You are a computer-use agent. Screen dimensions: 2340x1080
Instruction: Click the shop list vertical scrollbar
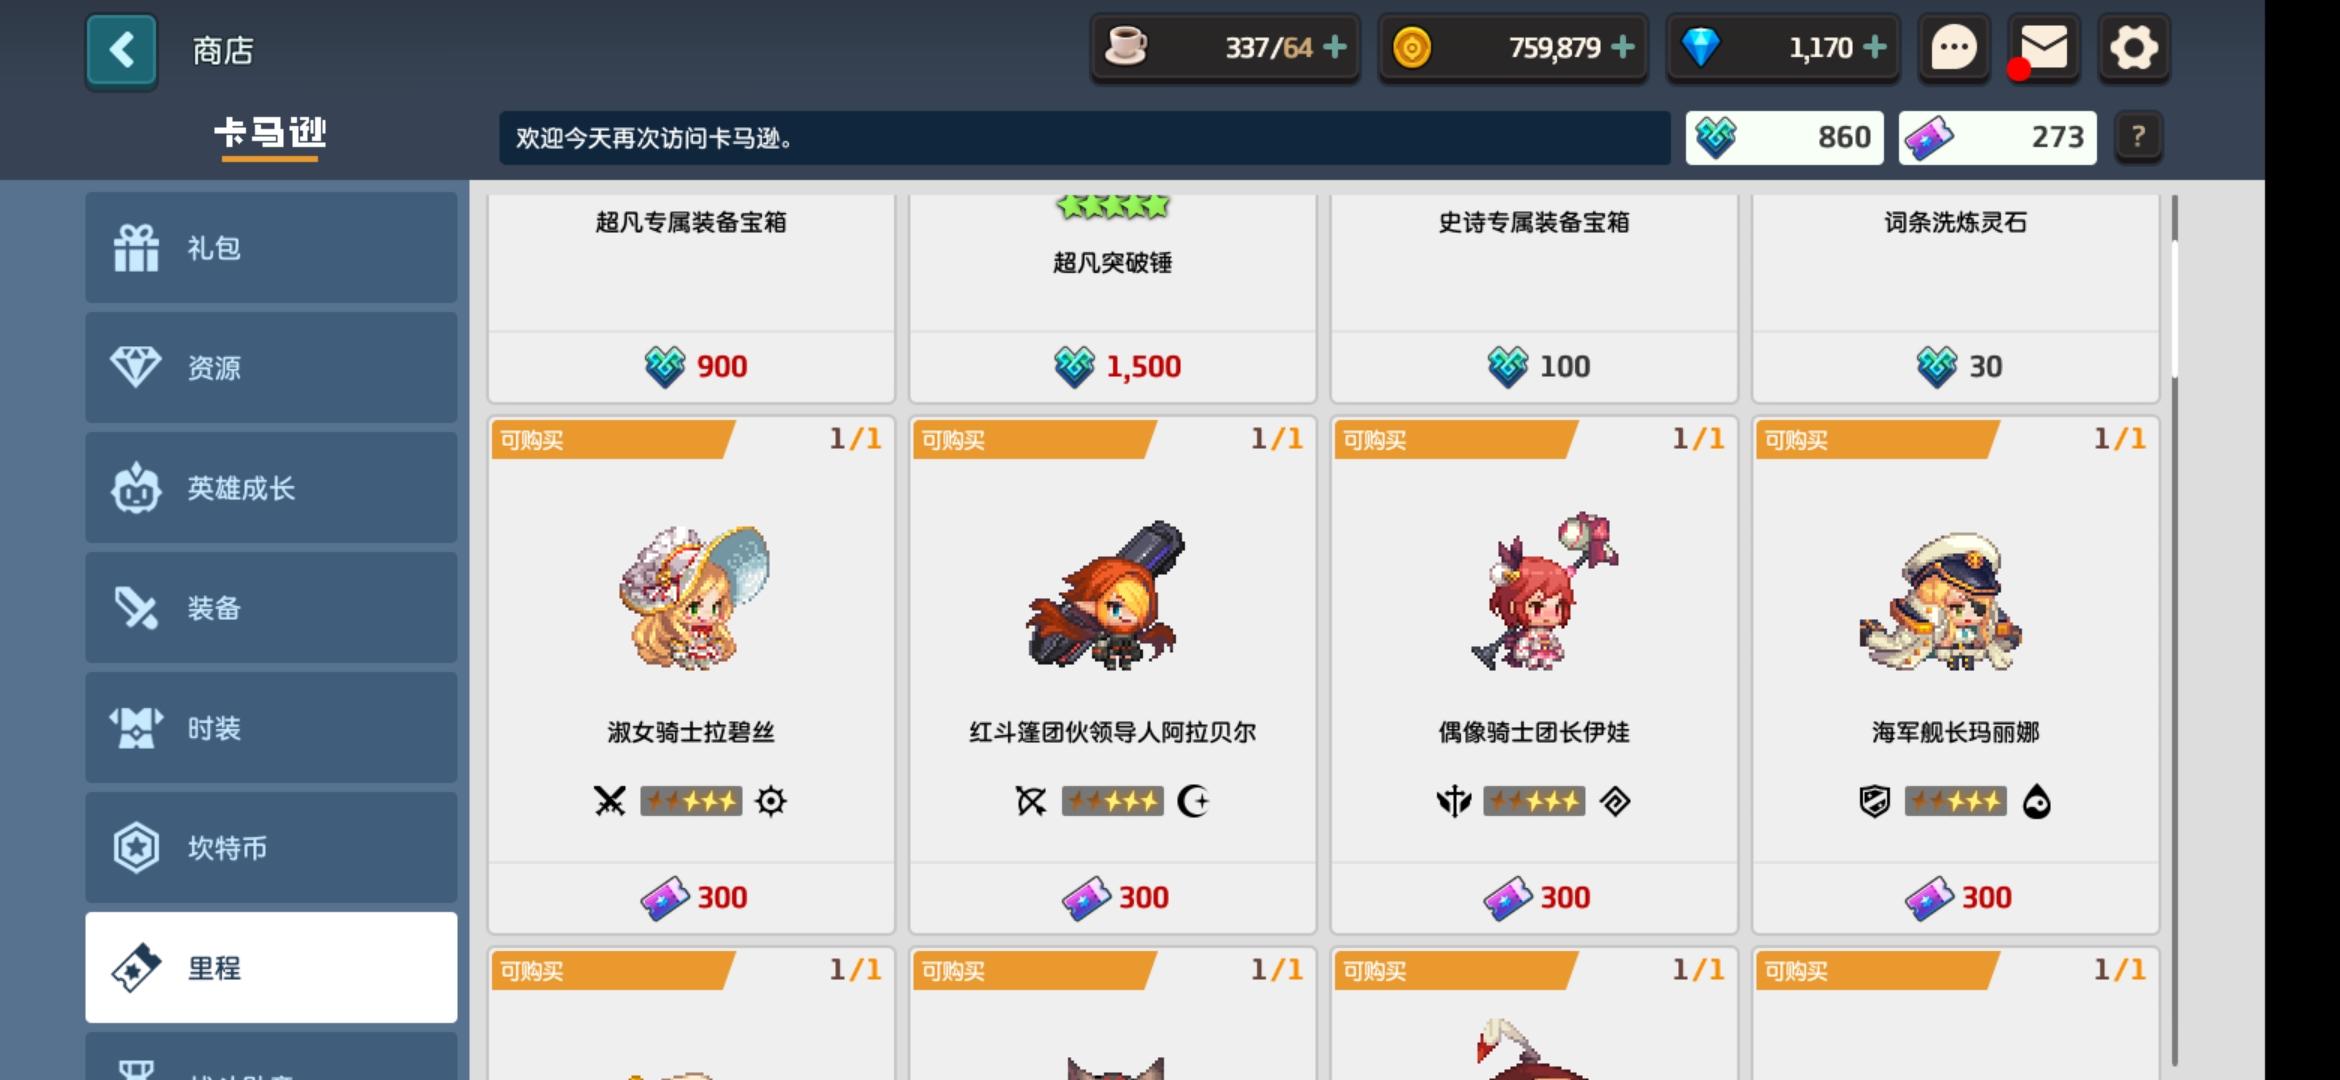click(2174, 630)
